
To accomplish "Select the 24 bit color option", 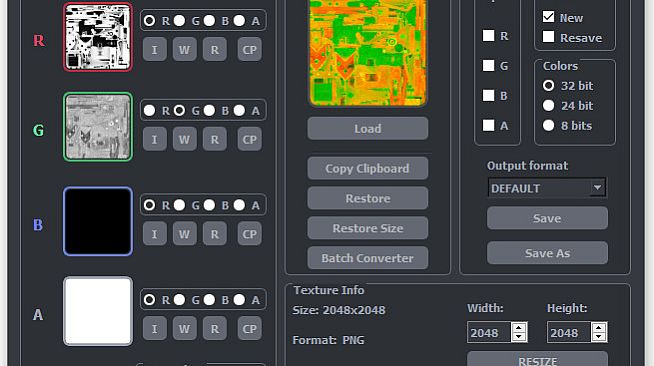I will coord(548,105).
